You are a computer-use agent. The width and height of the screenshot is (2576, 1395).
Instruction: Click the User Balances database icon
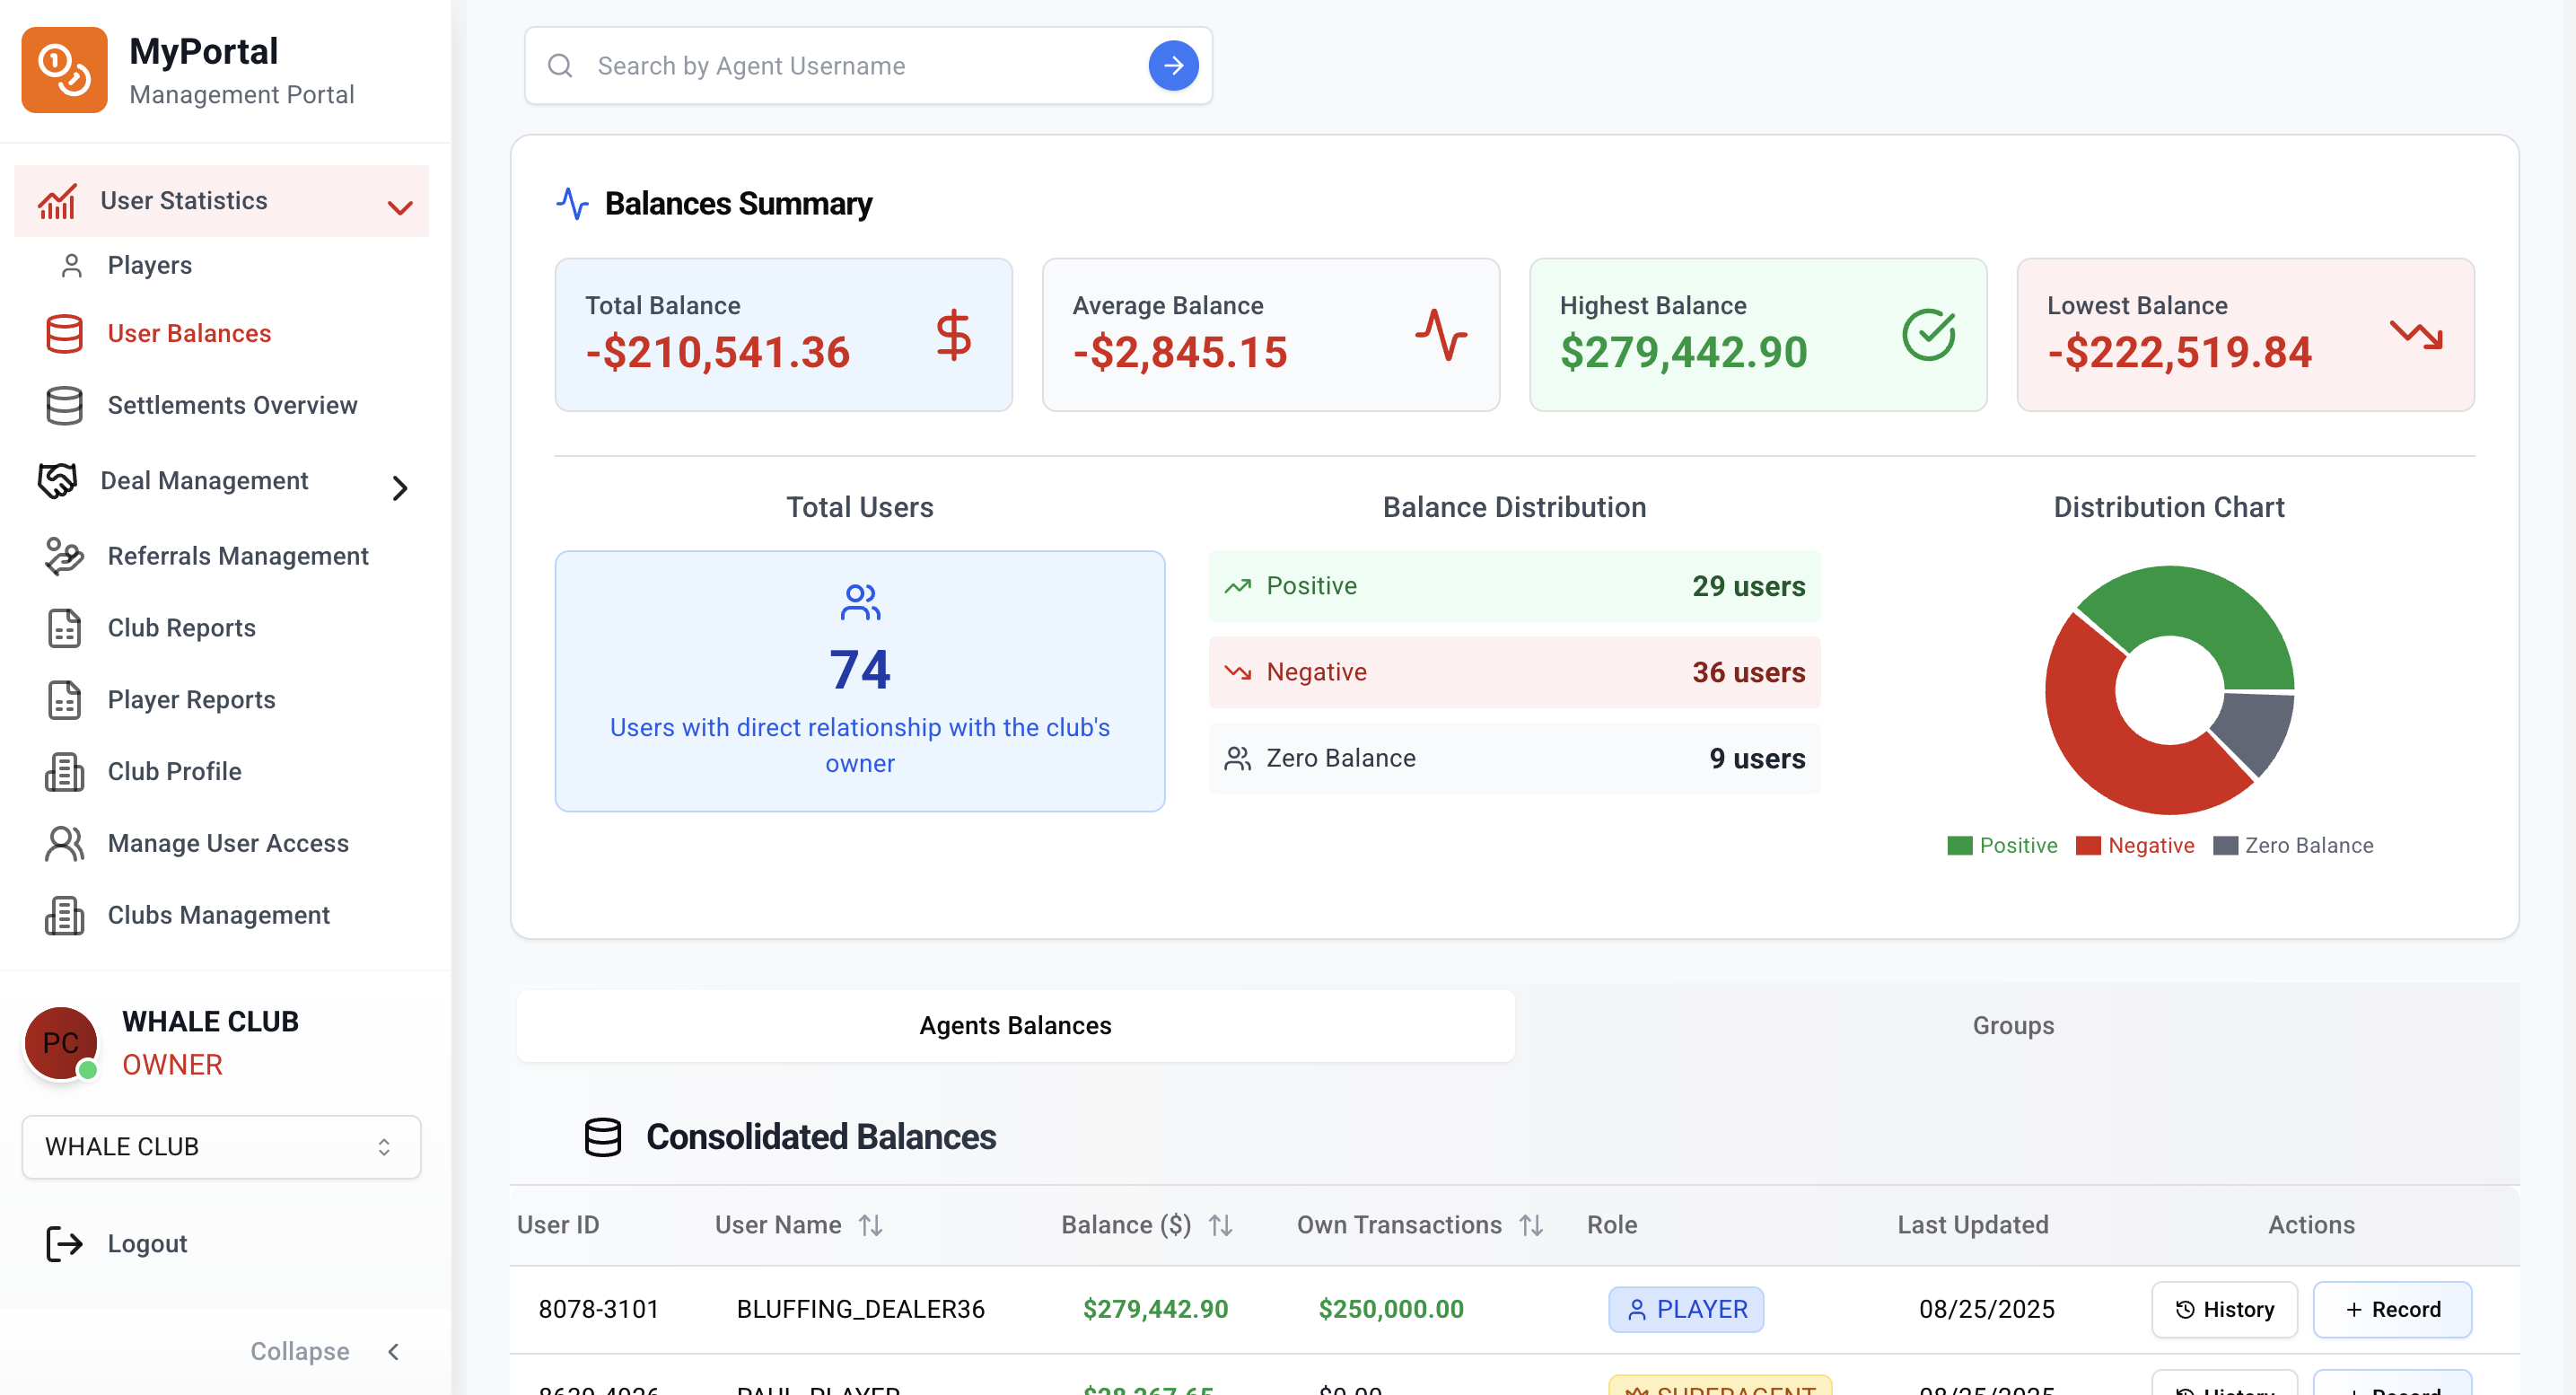64,333
